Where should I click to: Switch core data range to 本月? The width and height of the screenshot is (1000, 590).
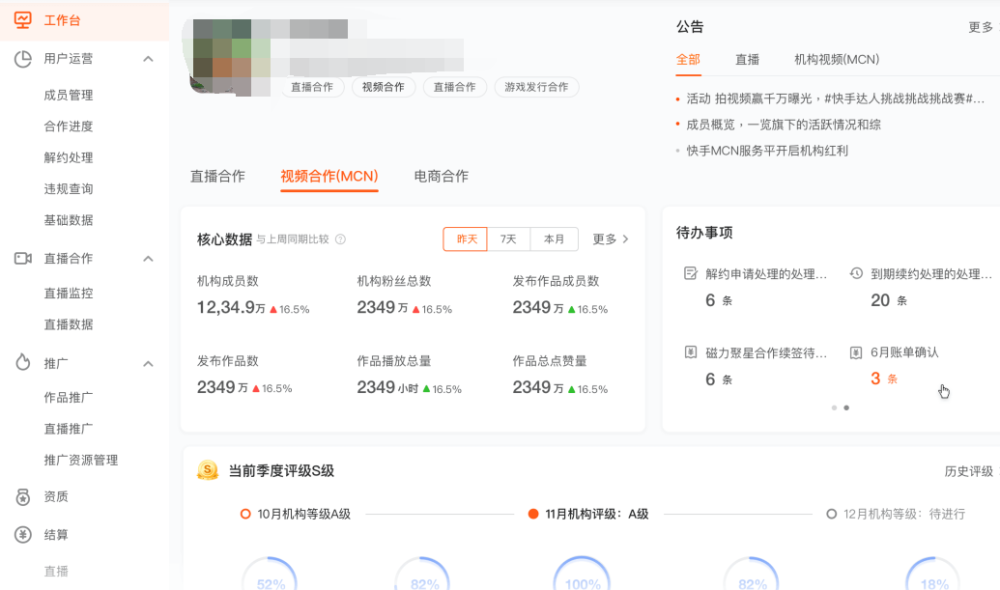tap(554, 239)
